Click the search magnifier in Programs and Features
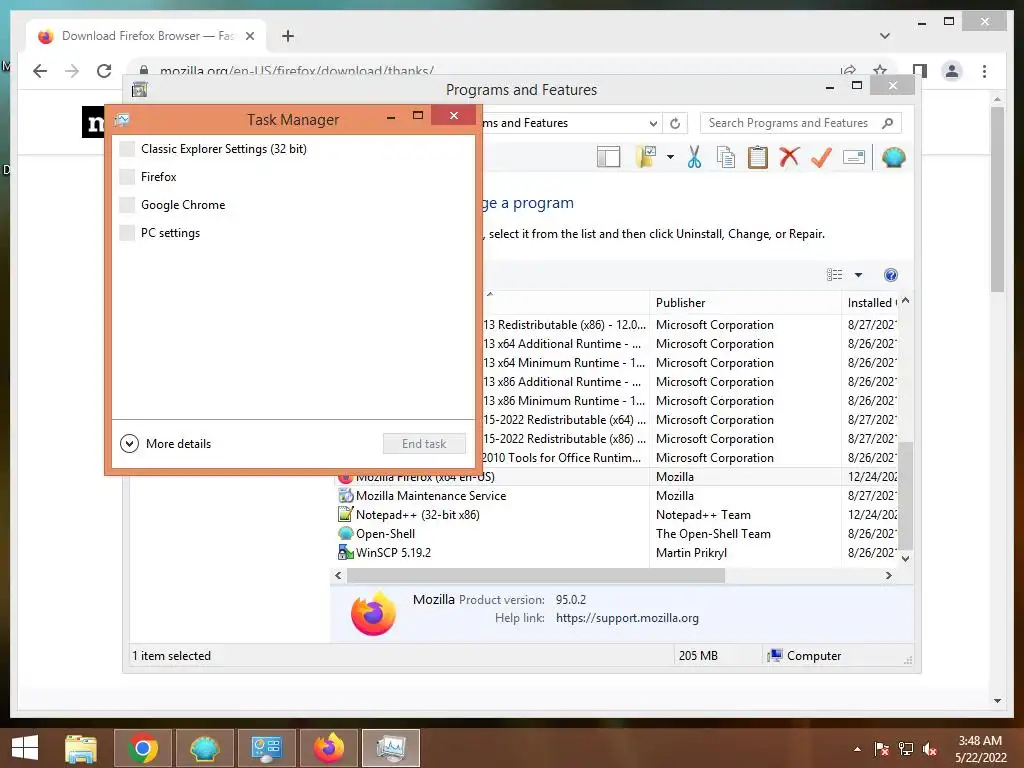 (887, 123)
